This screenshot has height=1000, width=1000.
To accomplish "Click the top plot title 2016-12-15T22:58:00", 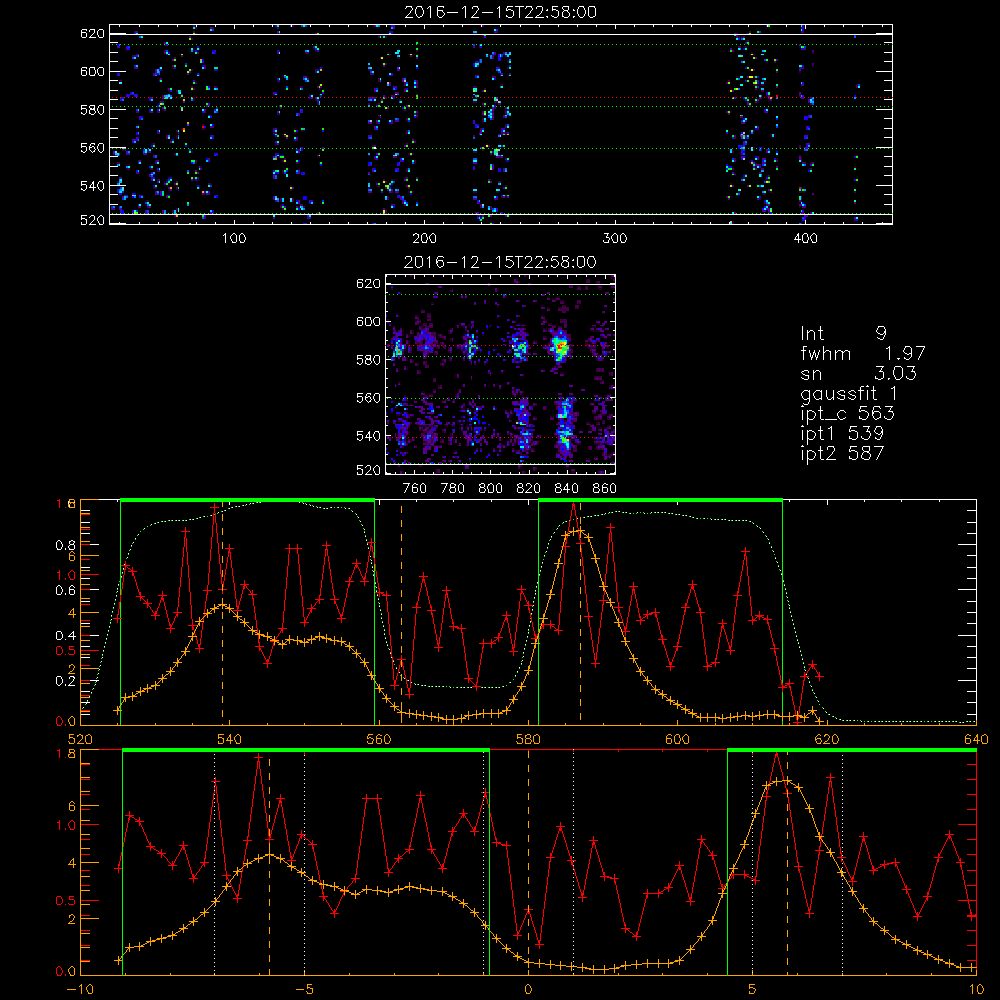I will coord(500,12).
